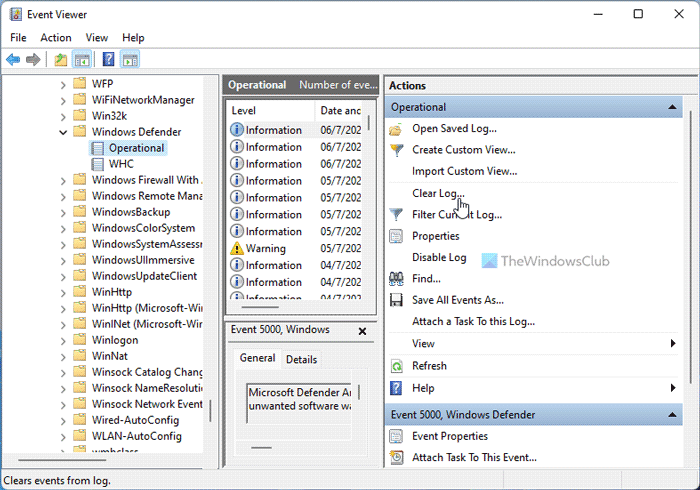Close the Event 5000 preview pane
Image resolution: width=700 pixels, height=490 pixels.
click(x=362, y=331)
